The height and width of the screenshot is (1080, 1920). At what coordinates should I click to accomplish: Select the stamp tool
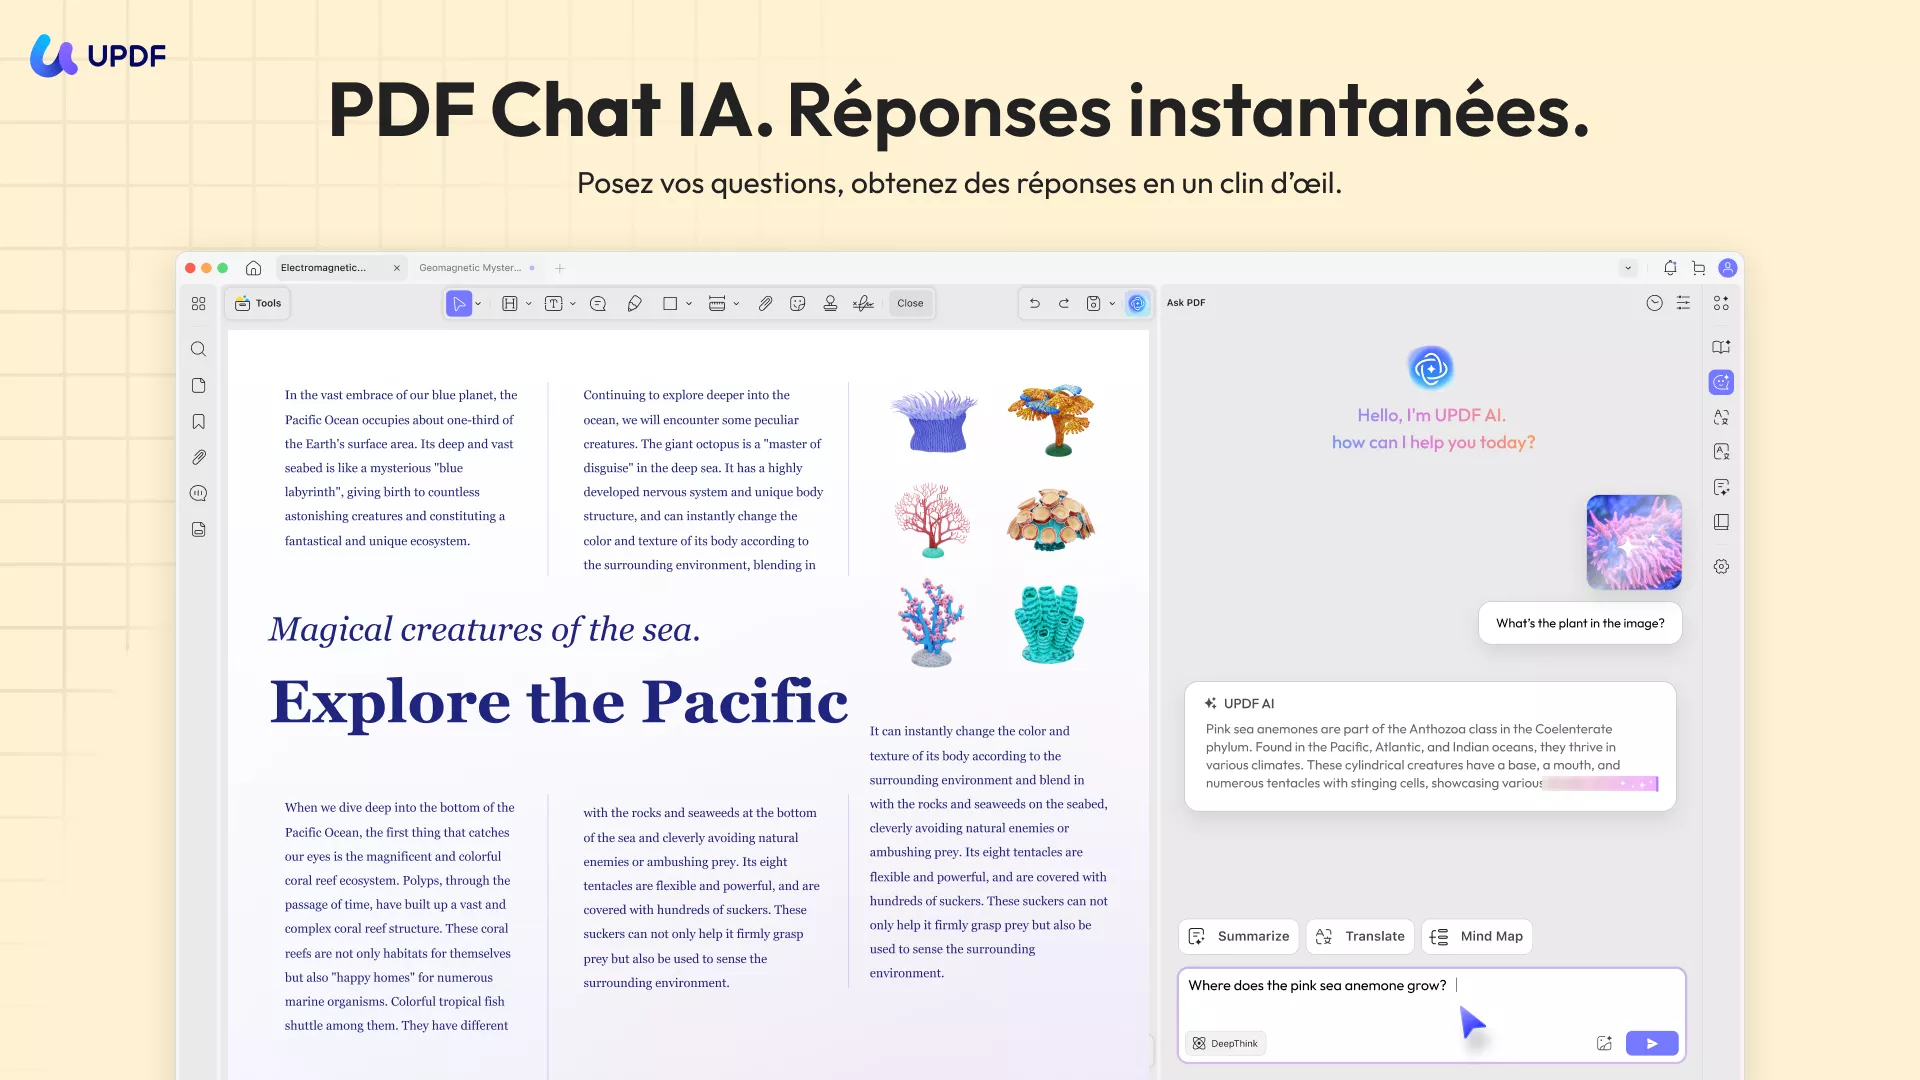[831, 303]
